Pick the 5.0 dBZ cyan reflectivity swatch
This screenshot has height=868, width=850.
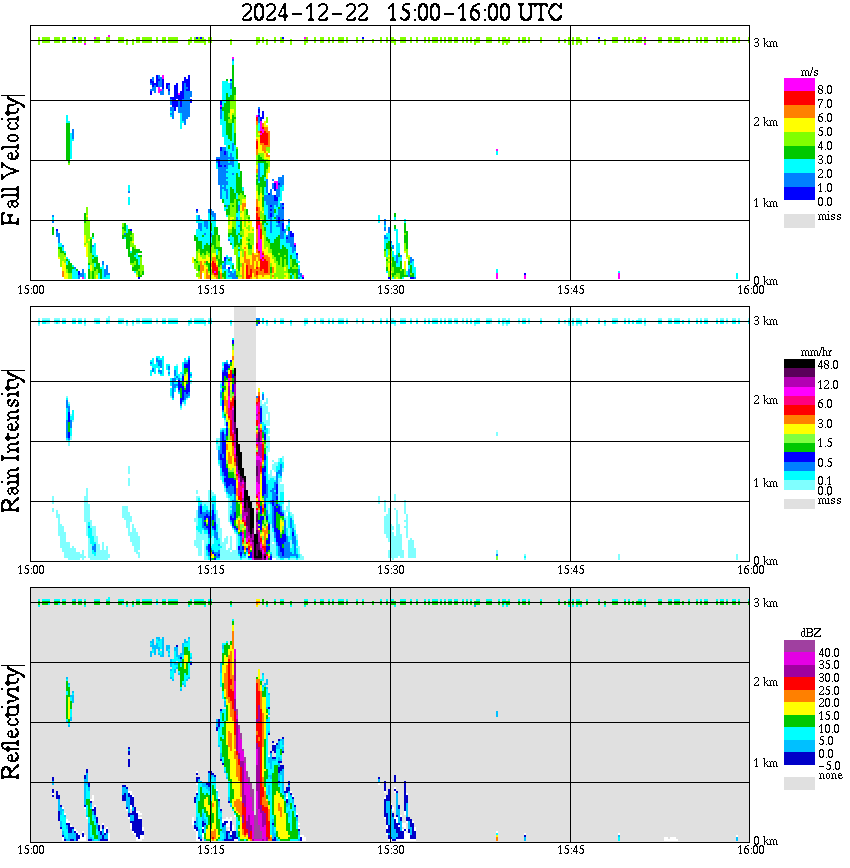pyautogui.click(x=799, y=734)
